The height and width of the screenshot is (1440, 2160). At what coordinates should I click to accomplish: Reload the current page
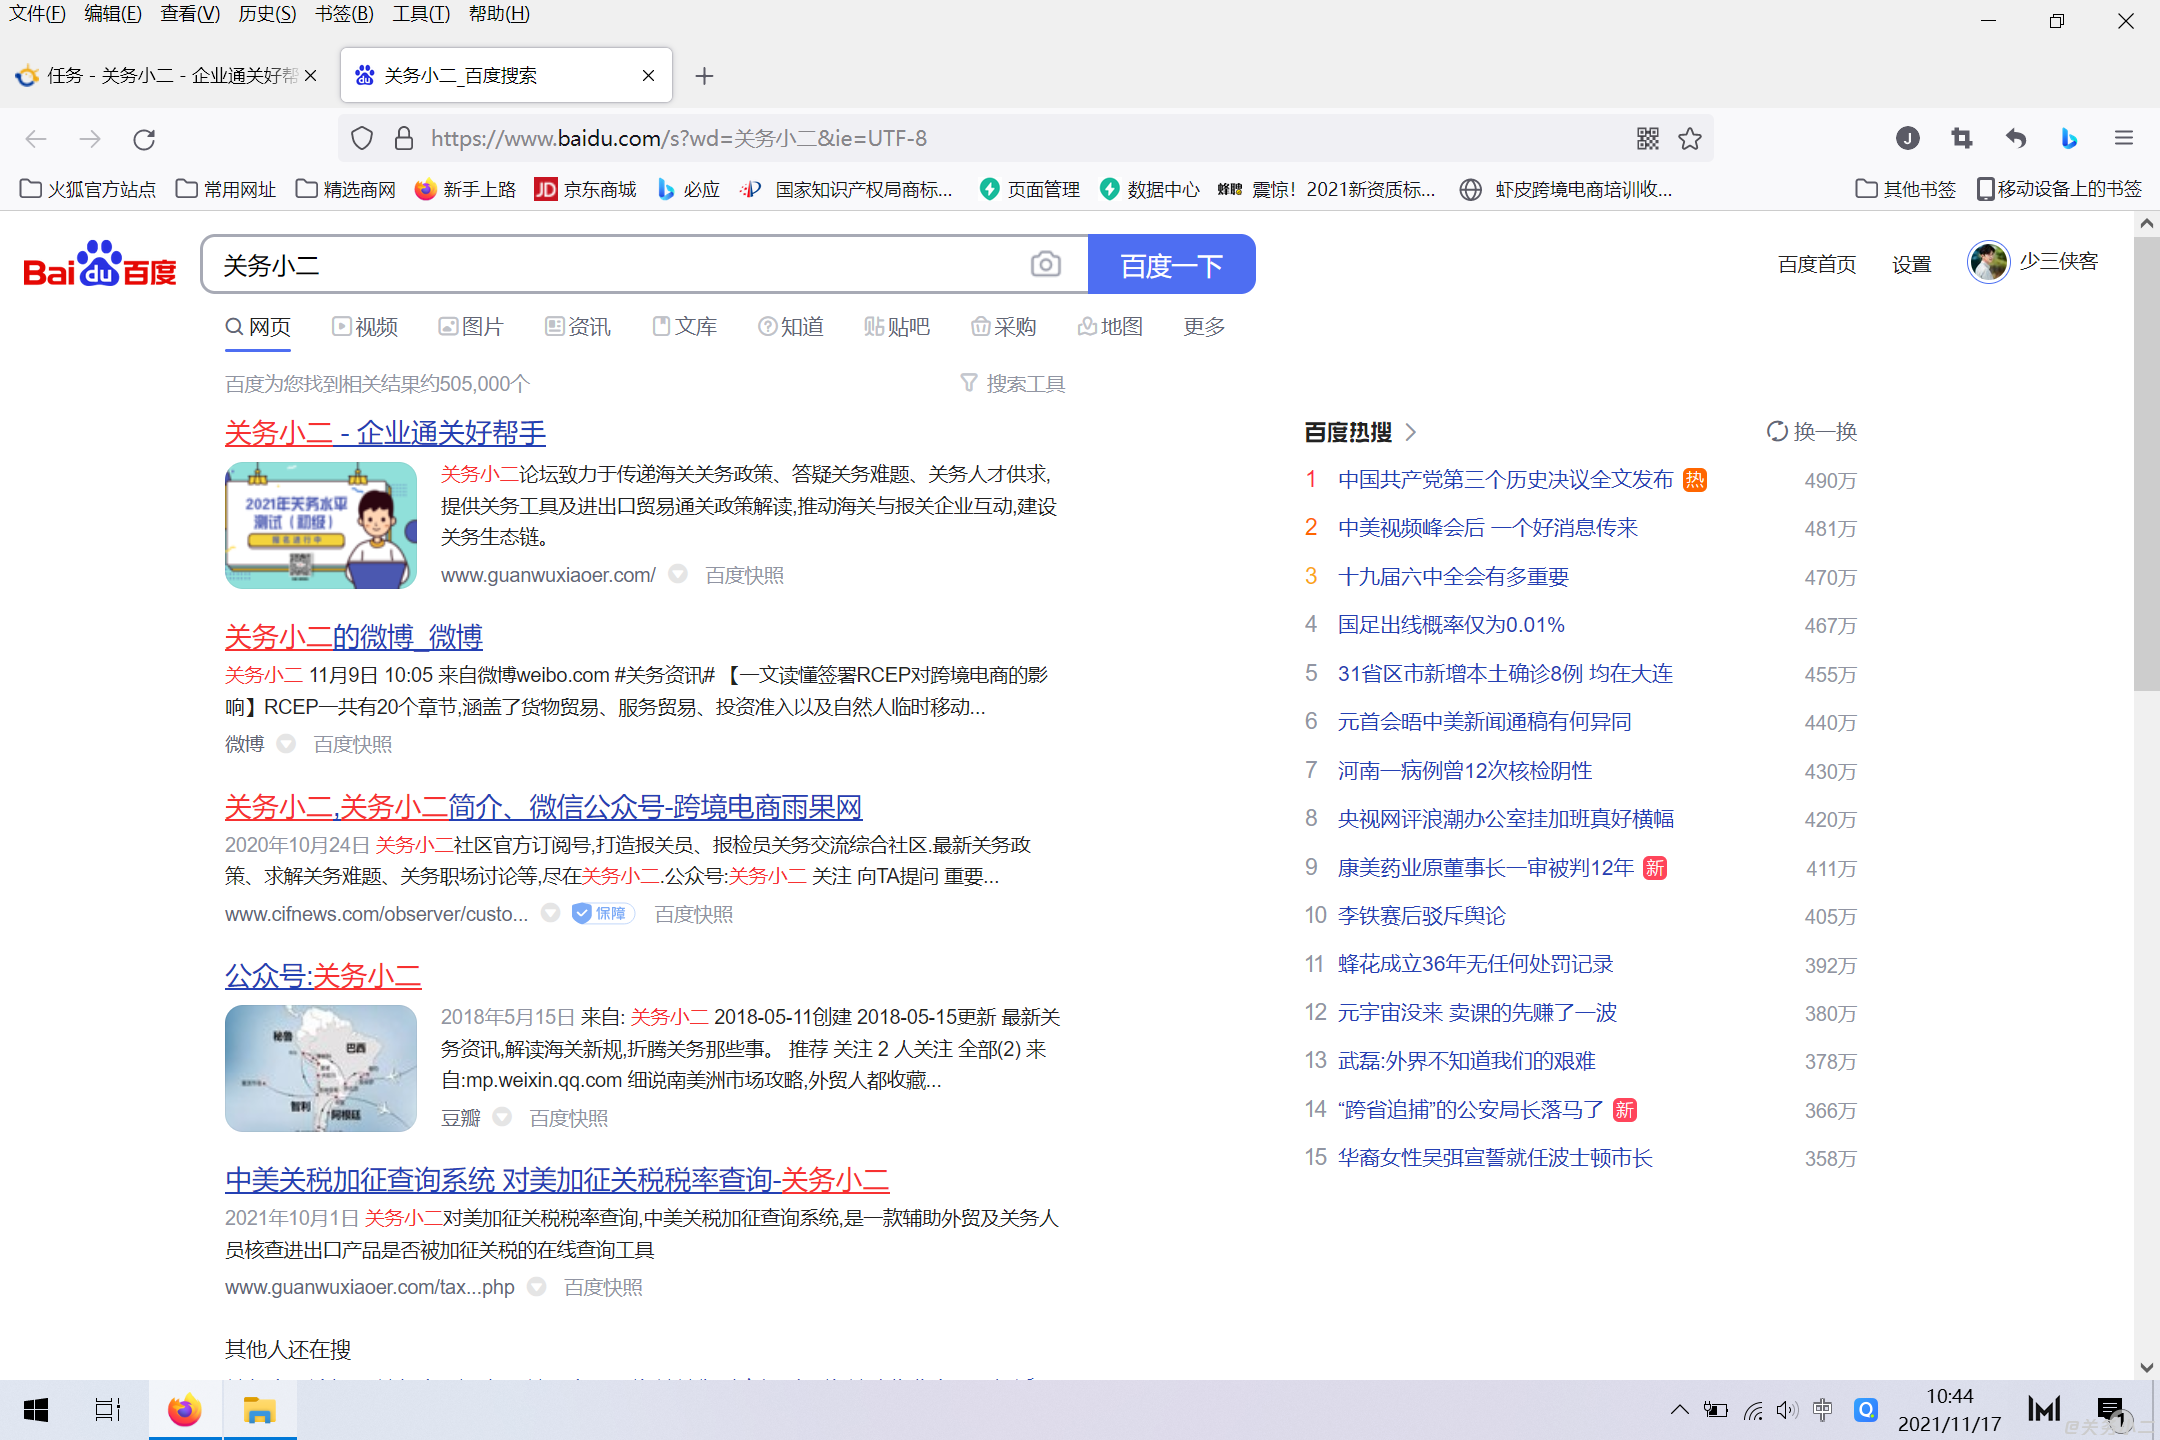click(x=144, y=139)
